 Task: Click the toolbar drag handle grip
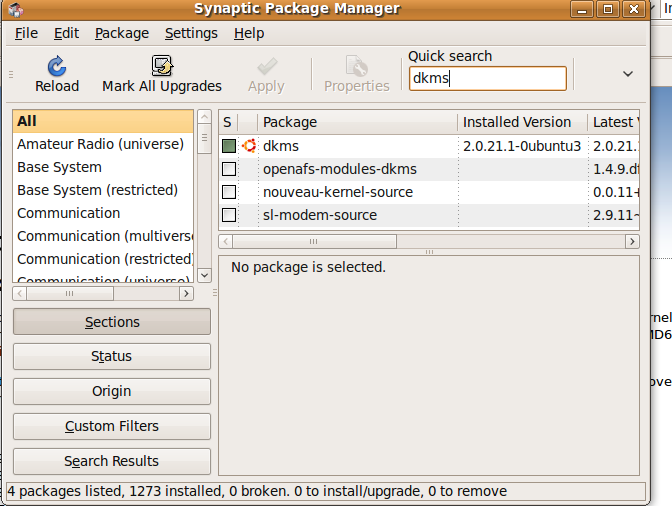pos(12,75)
